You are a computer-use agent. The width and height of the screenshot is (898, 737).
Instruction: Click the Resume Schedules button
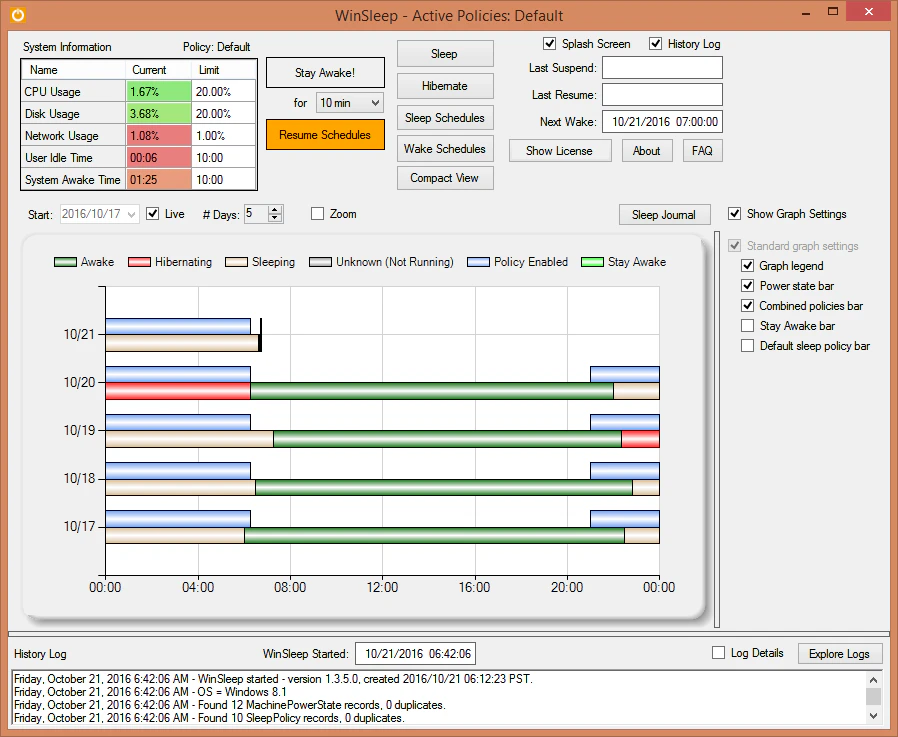(325, 135)
